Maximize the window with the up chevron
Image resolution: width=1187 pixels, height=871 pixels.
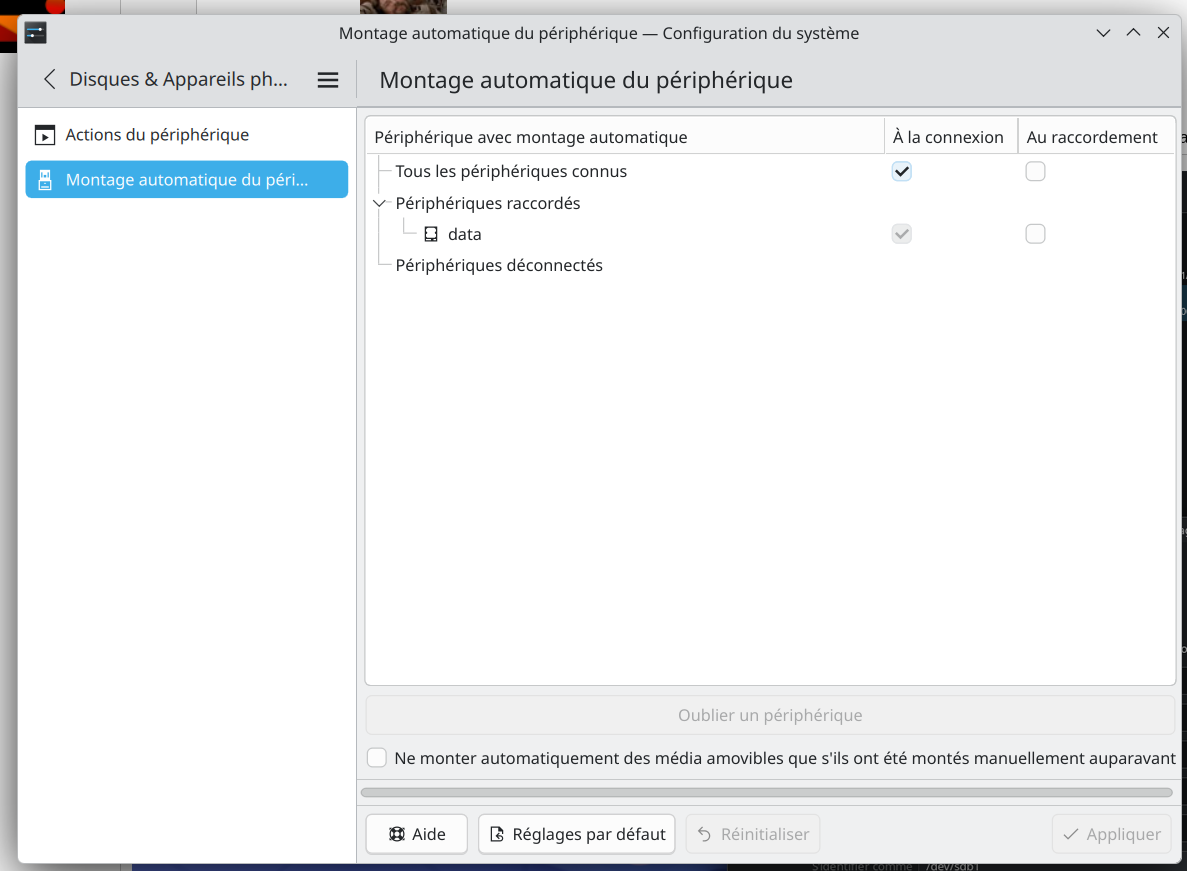coord(1133,33)
